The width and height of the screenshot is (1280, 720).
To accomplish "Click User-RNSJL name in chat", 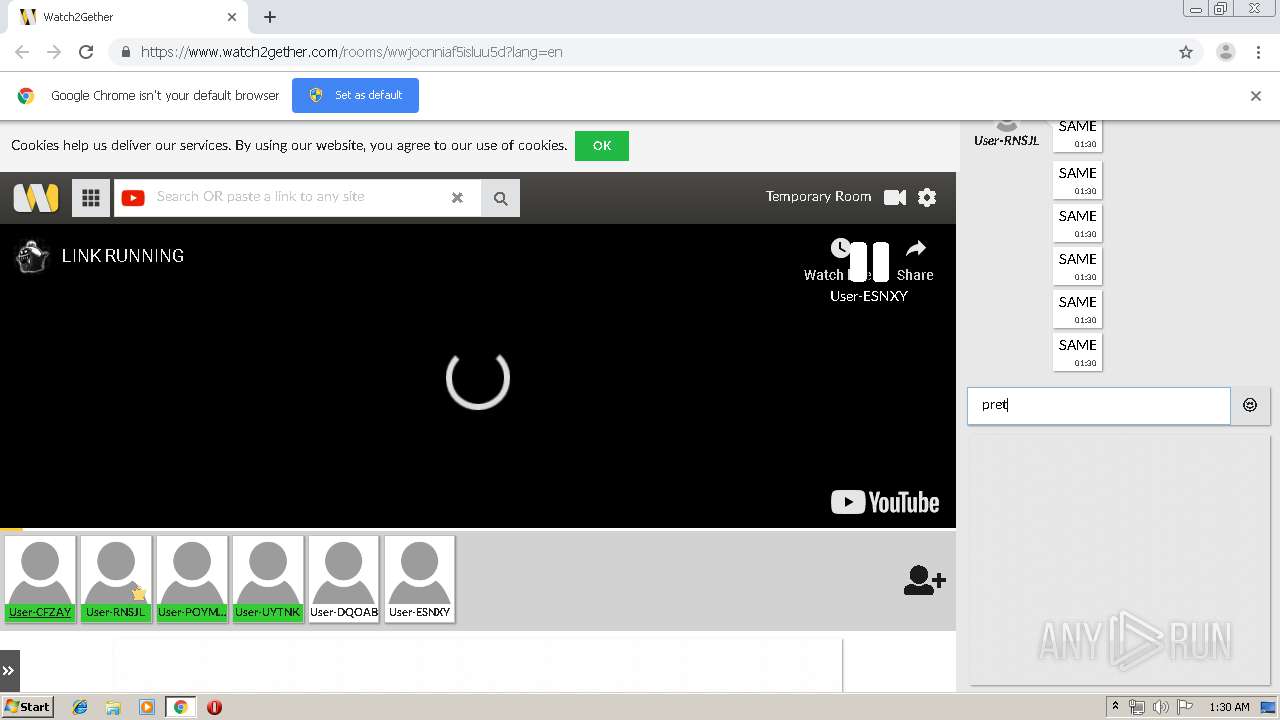I will point(1007,141).
